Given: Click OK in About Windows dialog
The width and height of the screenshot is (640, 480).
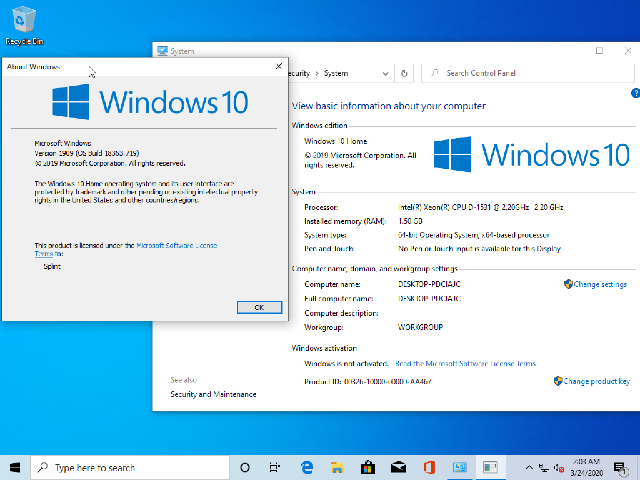Looking at the screenshot, I should pos(259,307).
